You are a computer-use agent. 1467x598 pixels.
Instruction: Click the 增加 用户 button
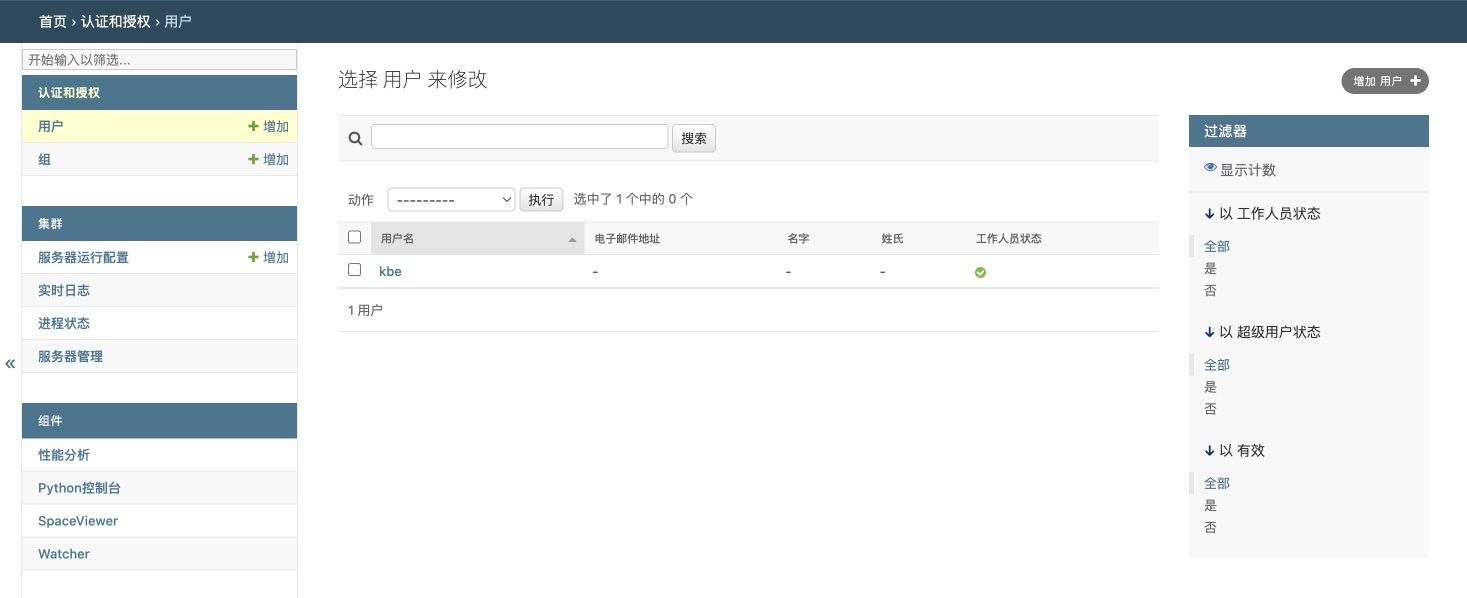1384,81
